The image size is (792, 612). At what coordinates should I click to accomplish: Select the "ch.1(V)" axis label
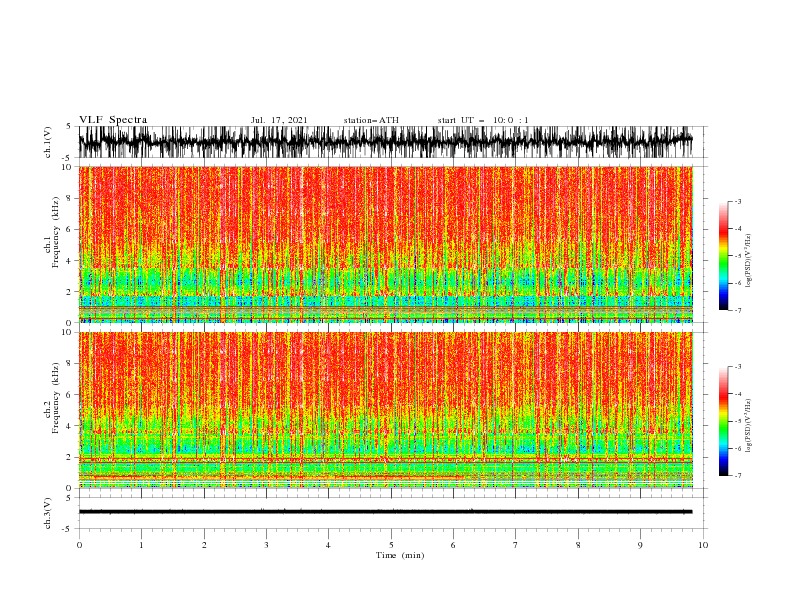pos(48,142)
